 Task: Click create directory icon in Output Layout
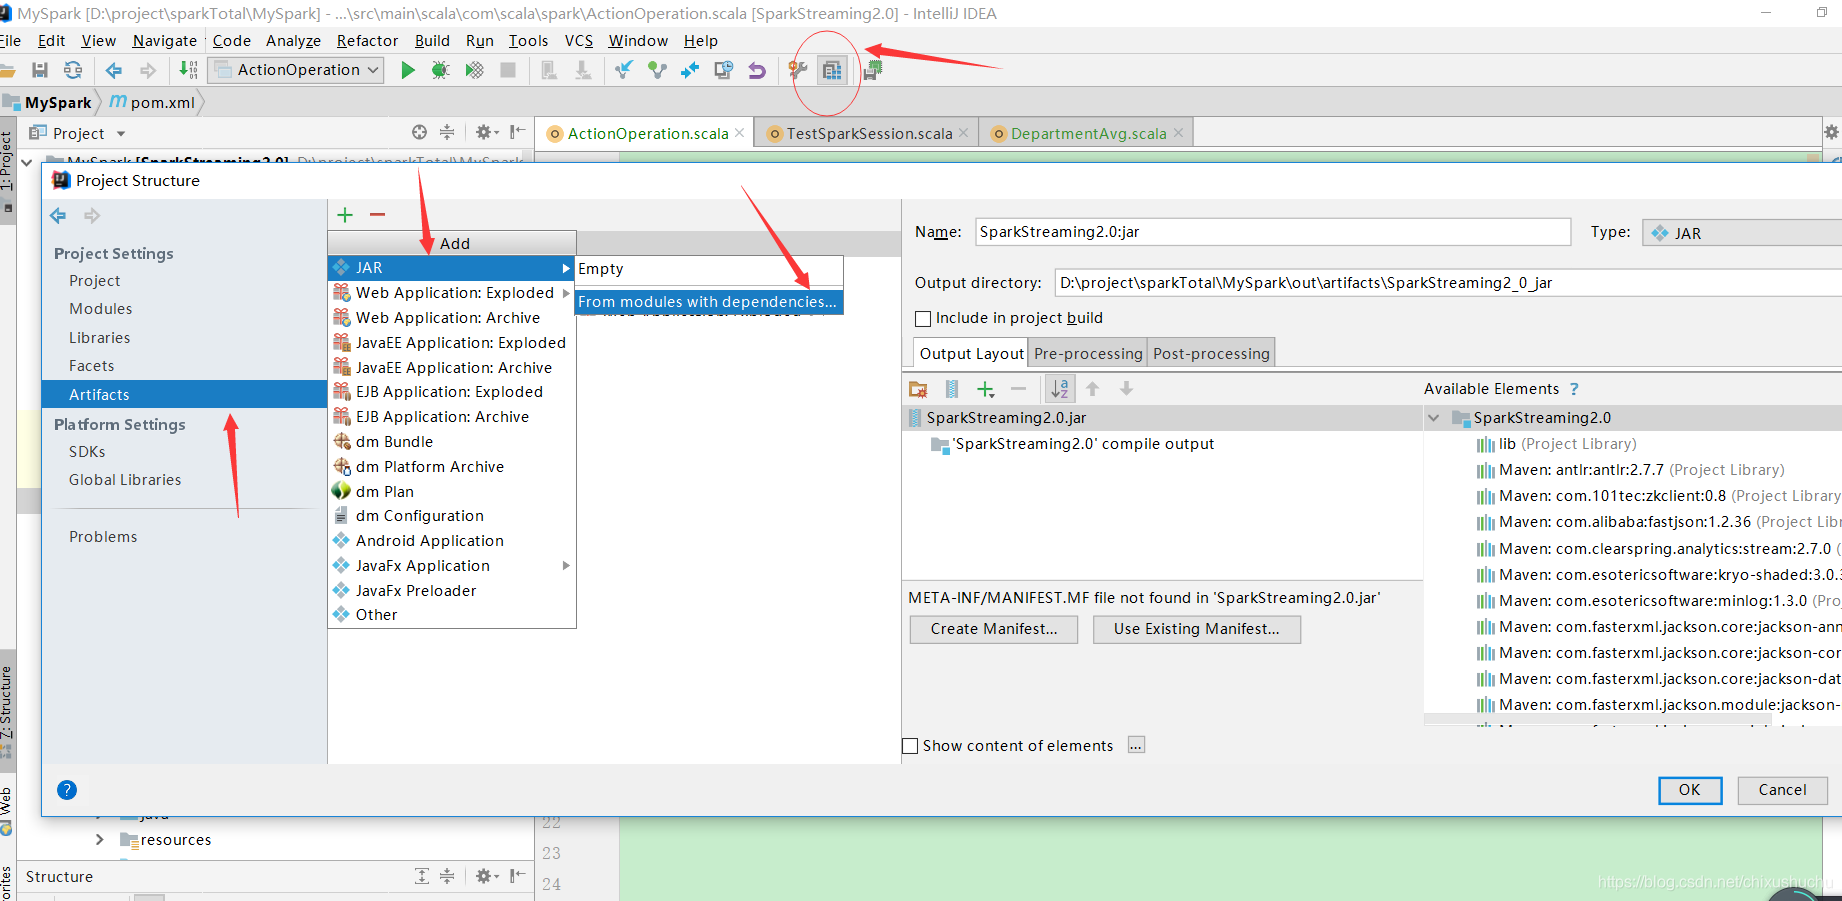[x=918, y=389]
